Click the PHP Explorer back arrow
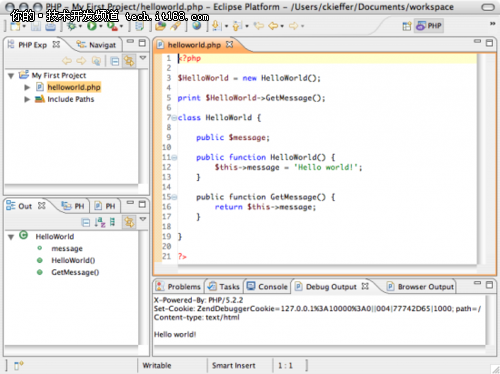This screenshot has width=500, height=374. point(67,61)
